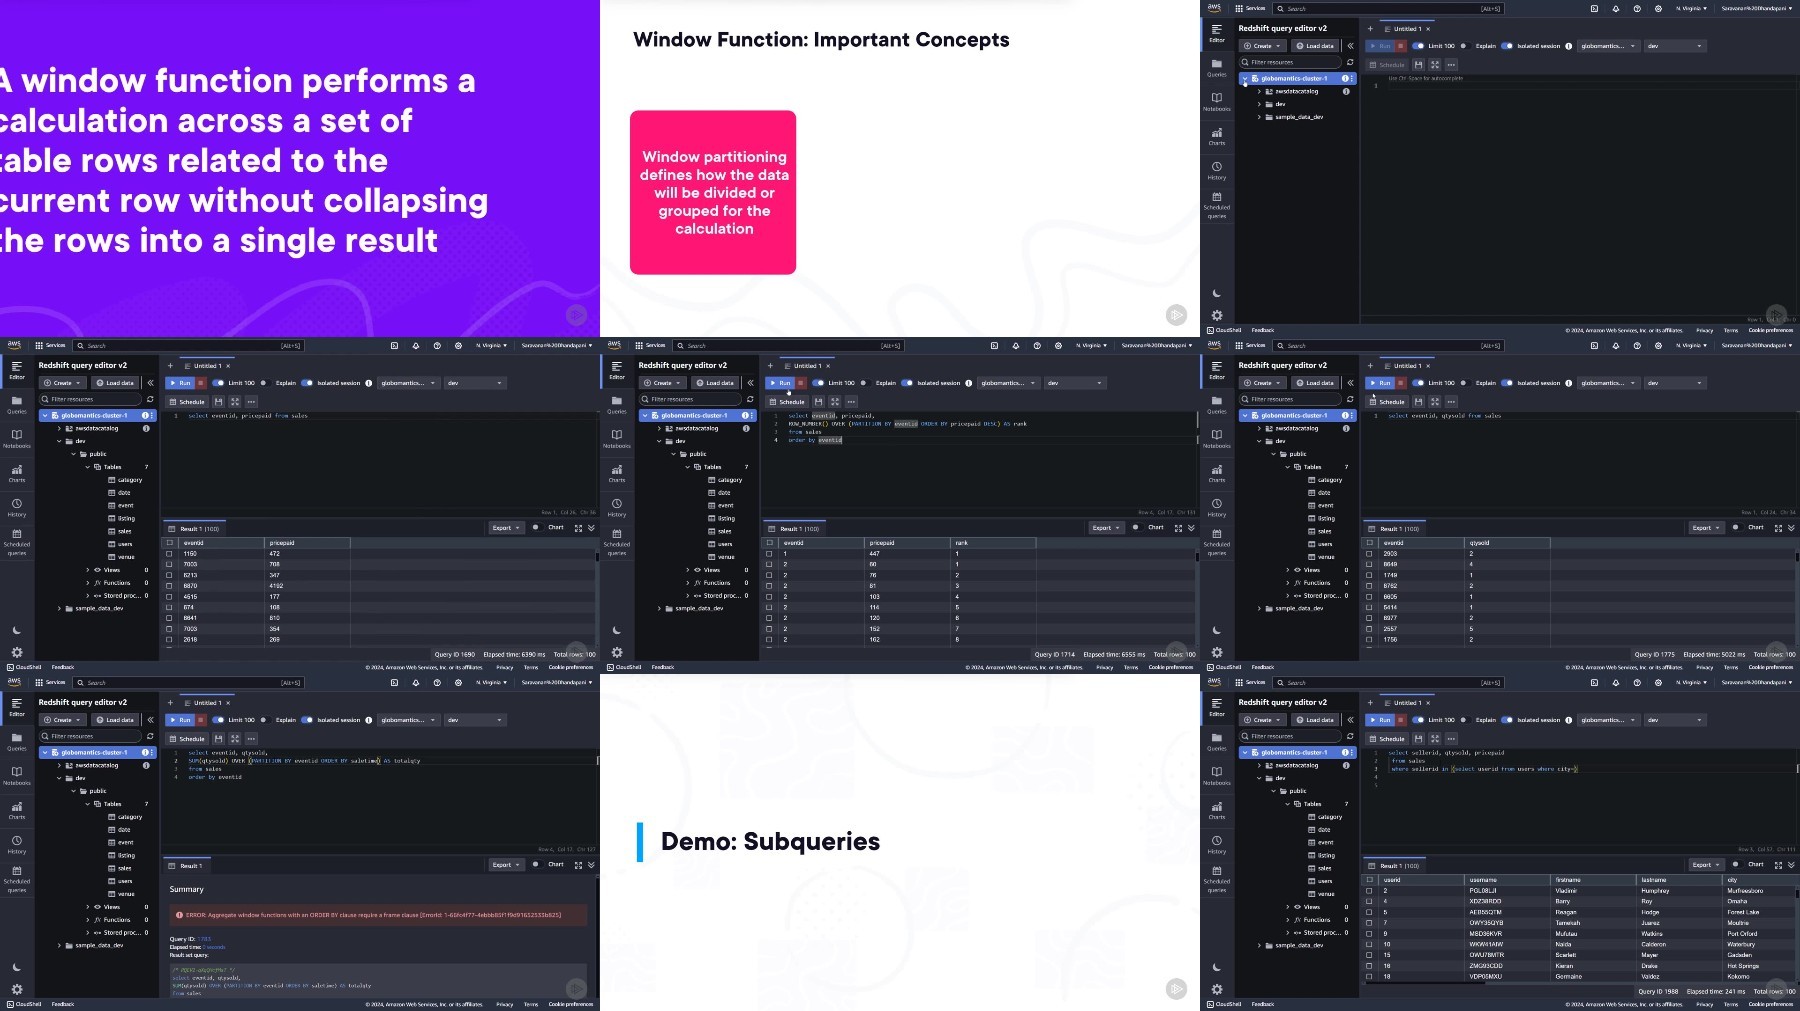Check row with eventid 1150 in Query 1690 frame
This screenshot has width=1800, height=1011.
pyautogui.click(x=169, y=553)
